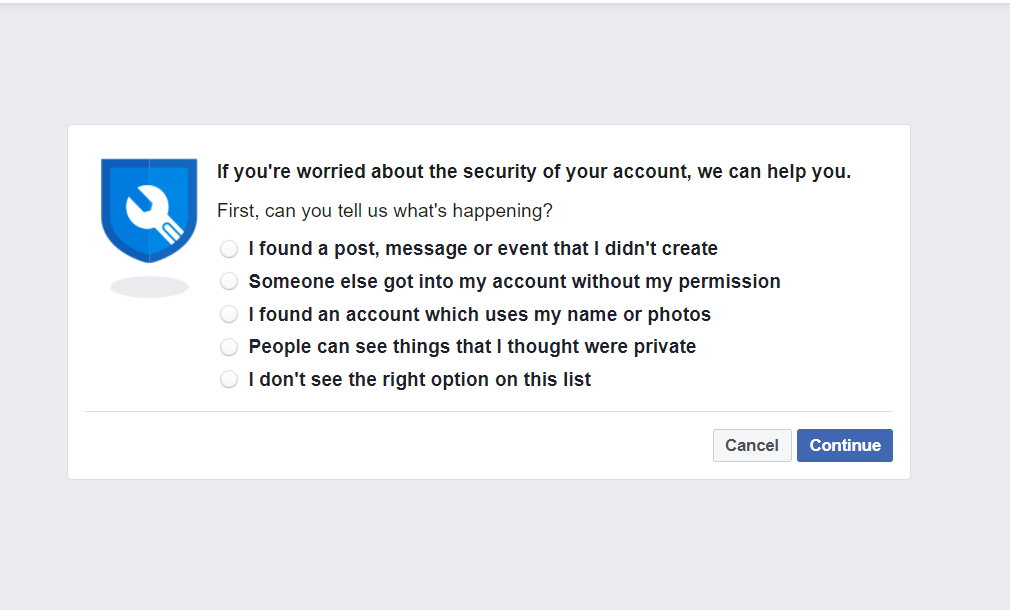
Task: Cancel the account security dialog
Action: [x=752, y=445]
